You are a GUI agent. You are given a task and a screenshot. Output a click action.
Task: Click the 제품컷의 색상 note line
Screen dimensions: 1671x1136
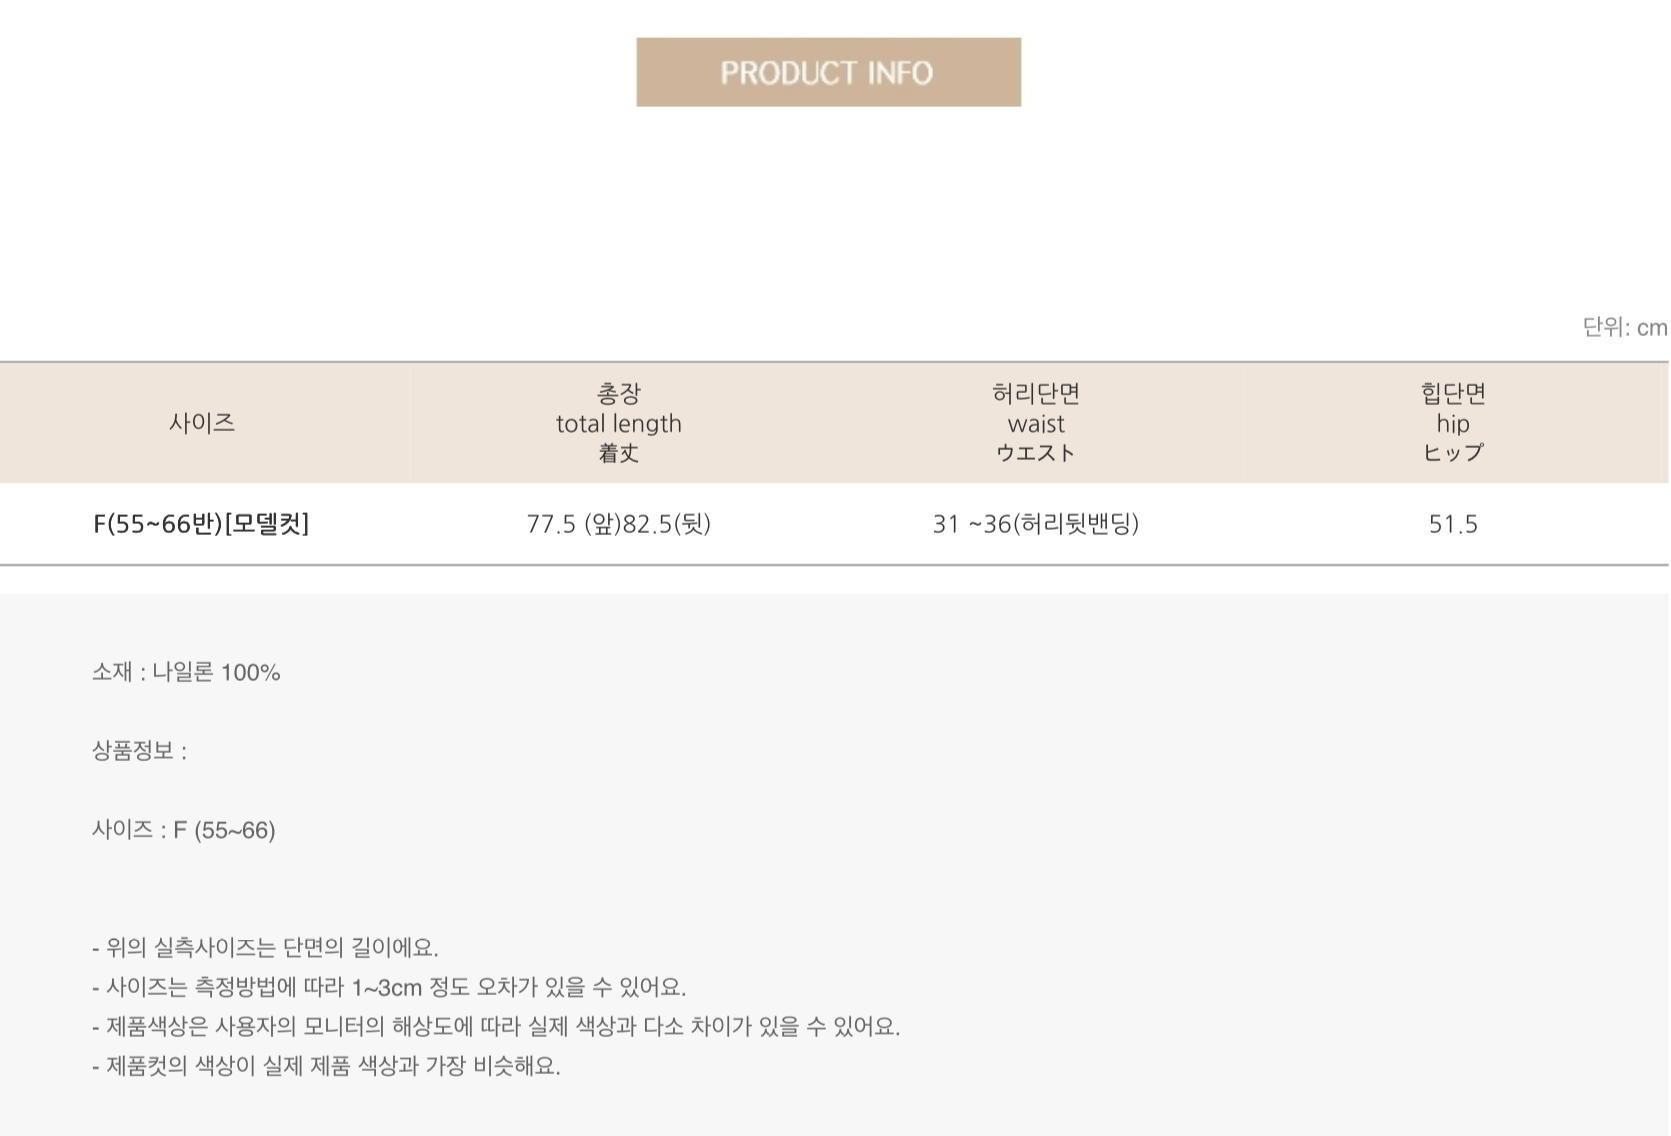(x=326, y=1066)
